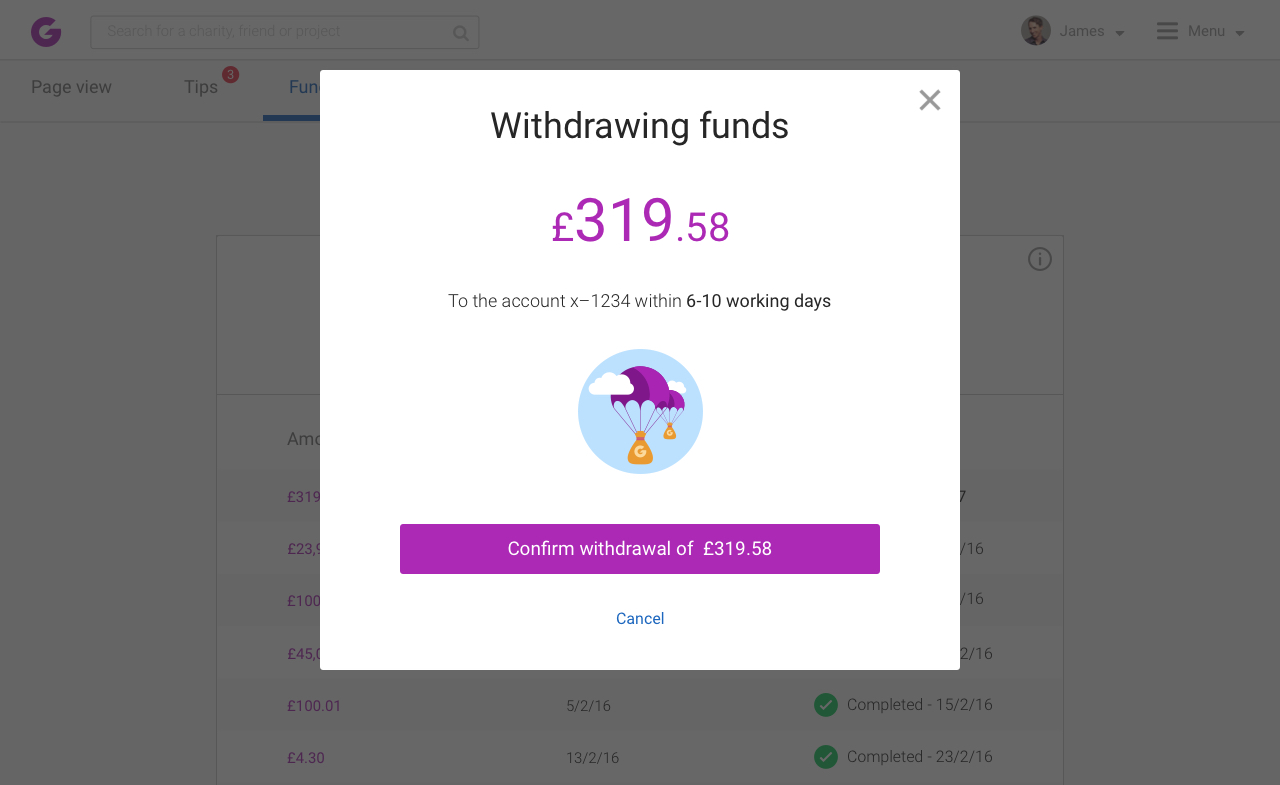Screen dimensions: 1280x785
Task: Click the hamburger Menu icon
Action: (x=1167, y=31)
